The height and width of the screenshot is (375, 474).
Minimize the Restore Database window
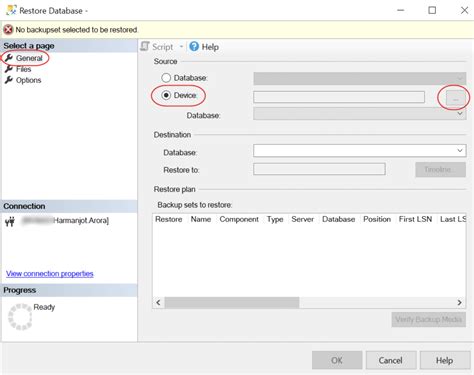pyautogui.click(x=401, y=10)
